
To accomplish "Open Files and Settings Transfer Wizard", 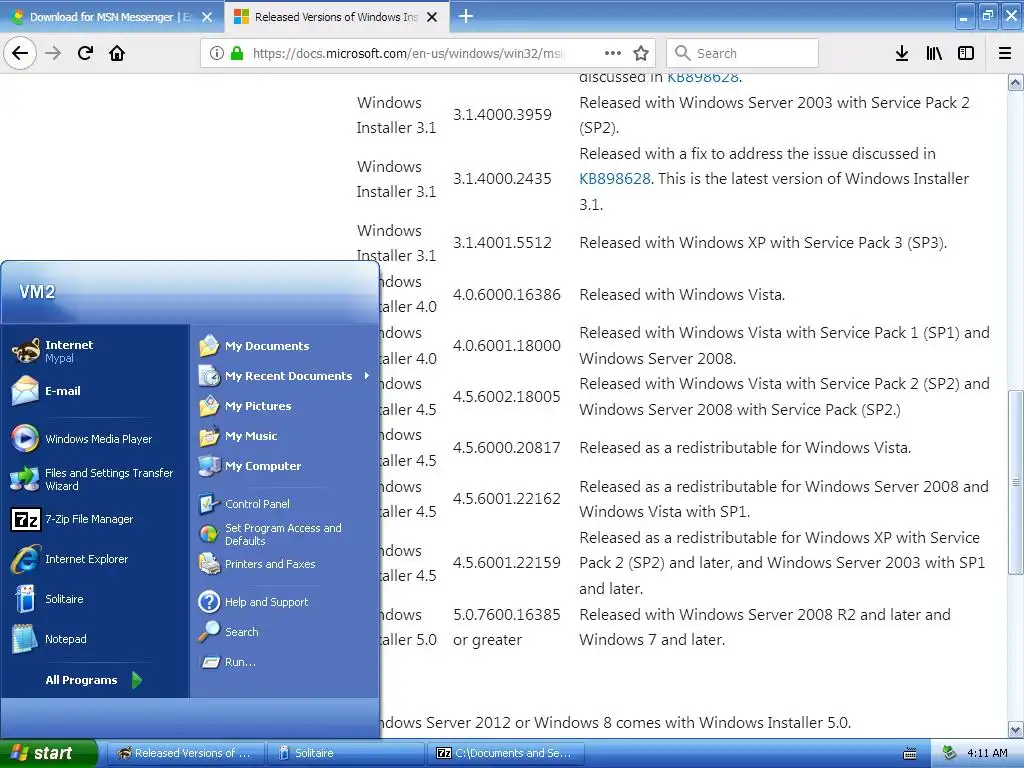I will 95,479.
